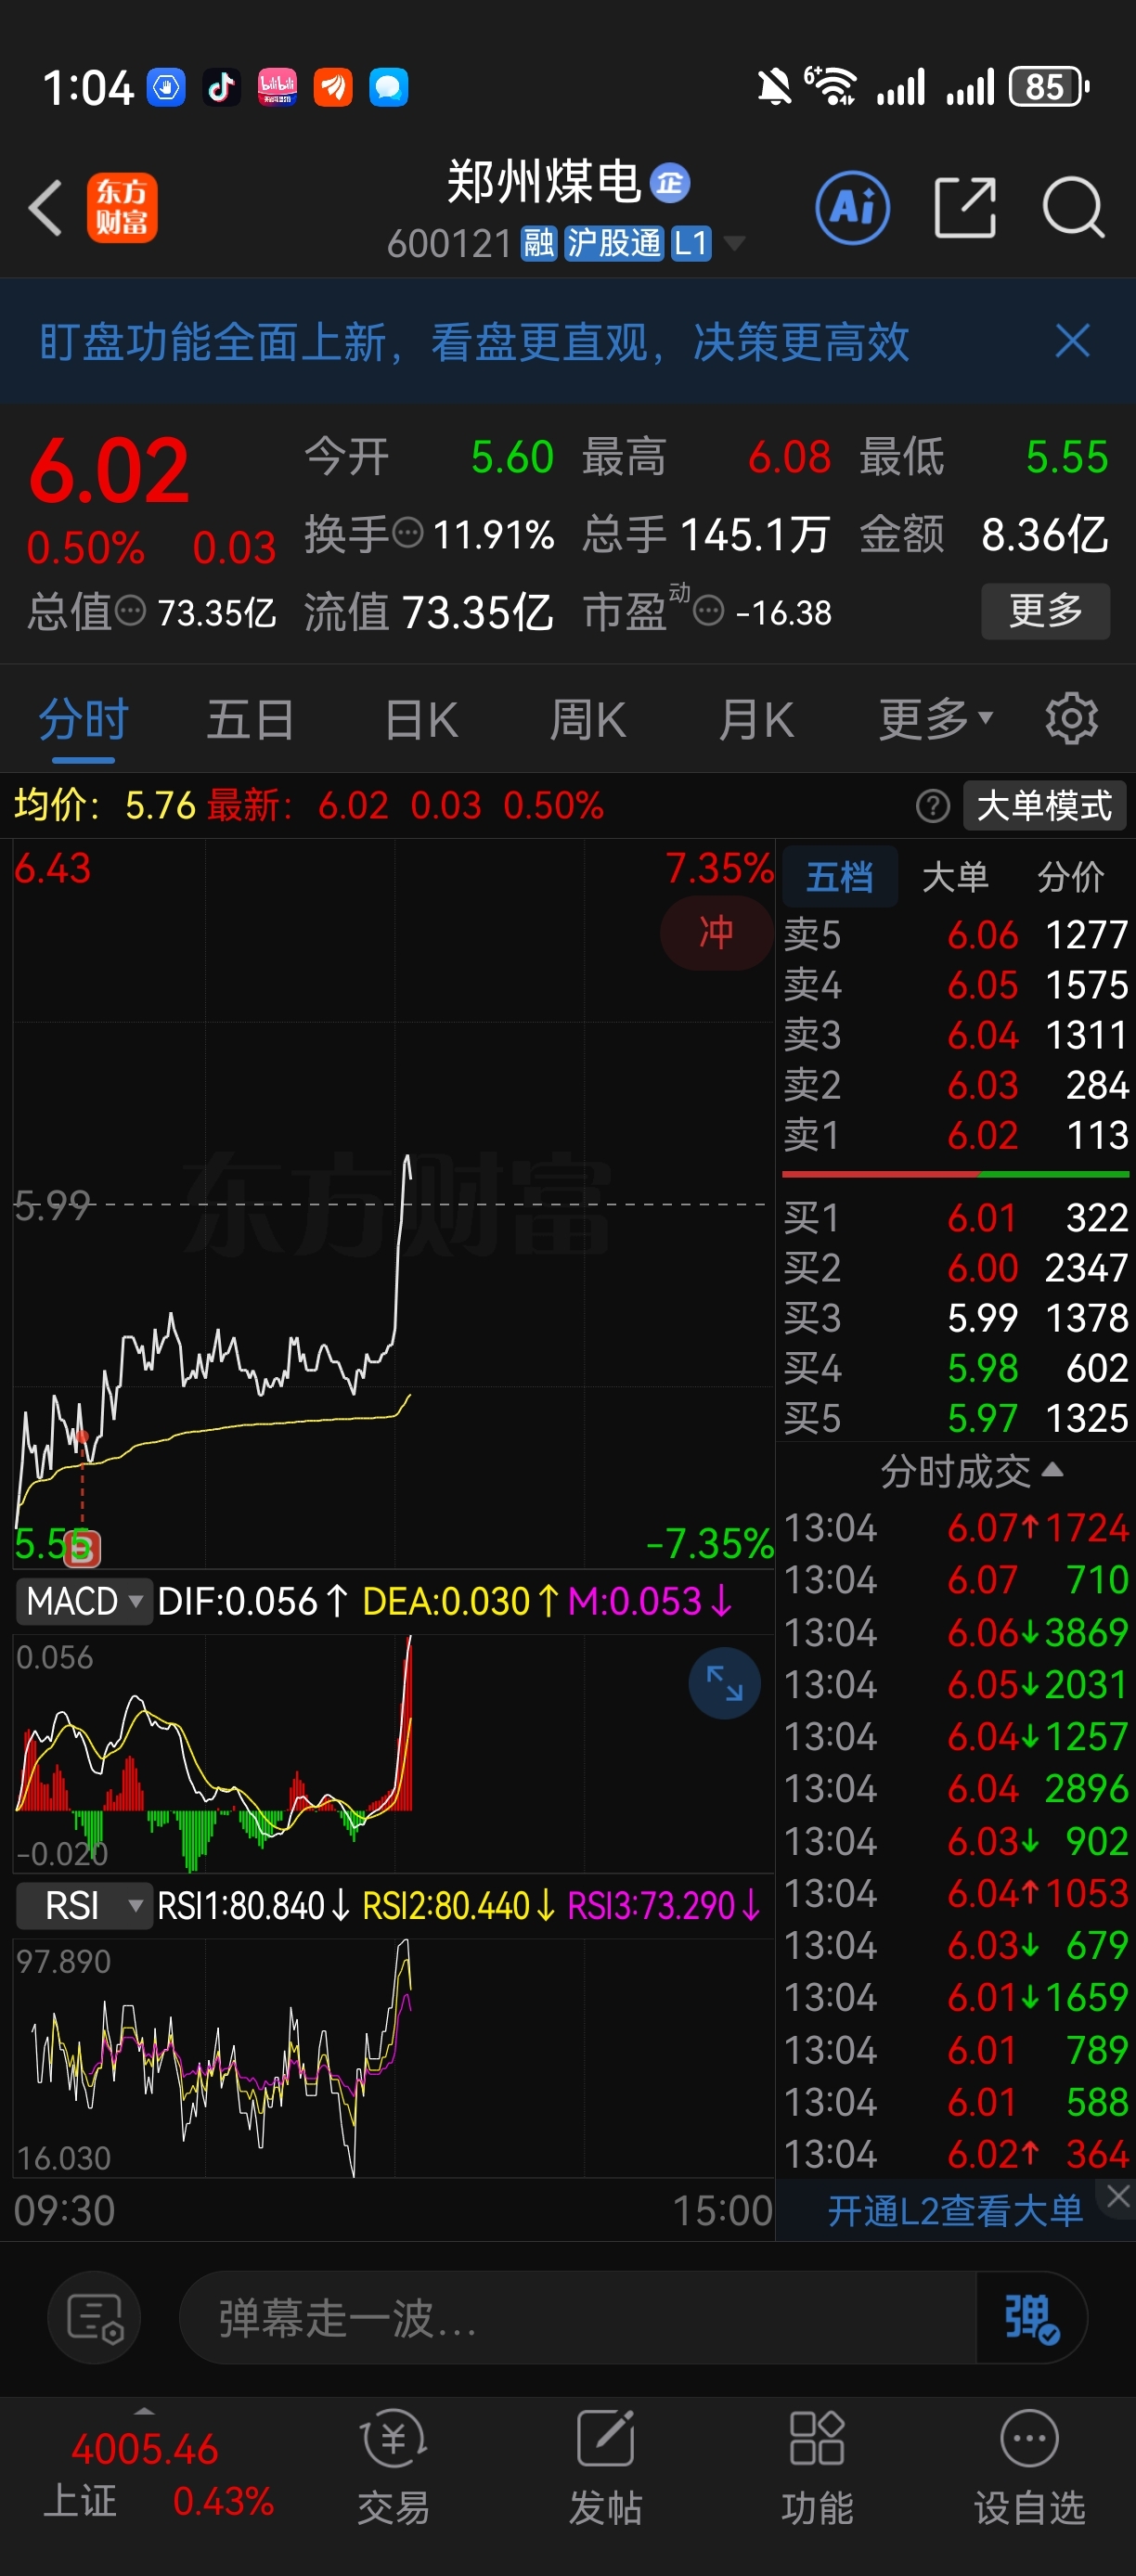Image resolution: width=1136 pixels, height=2576 pixels.
Task: Tap the 卖5 6.06 row
Action: (x=956, y=935)
